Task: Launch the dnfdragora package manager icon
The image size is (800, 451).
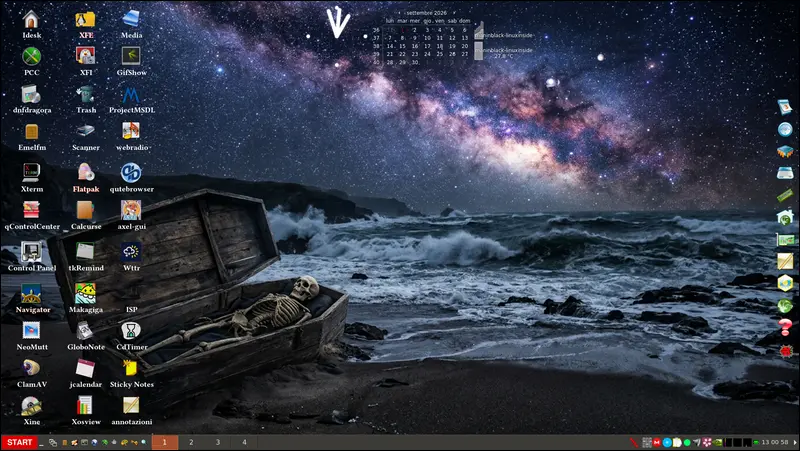Action: [x=31, y=94]
